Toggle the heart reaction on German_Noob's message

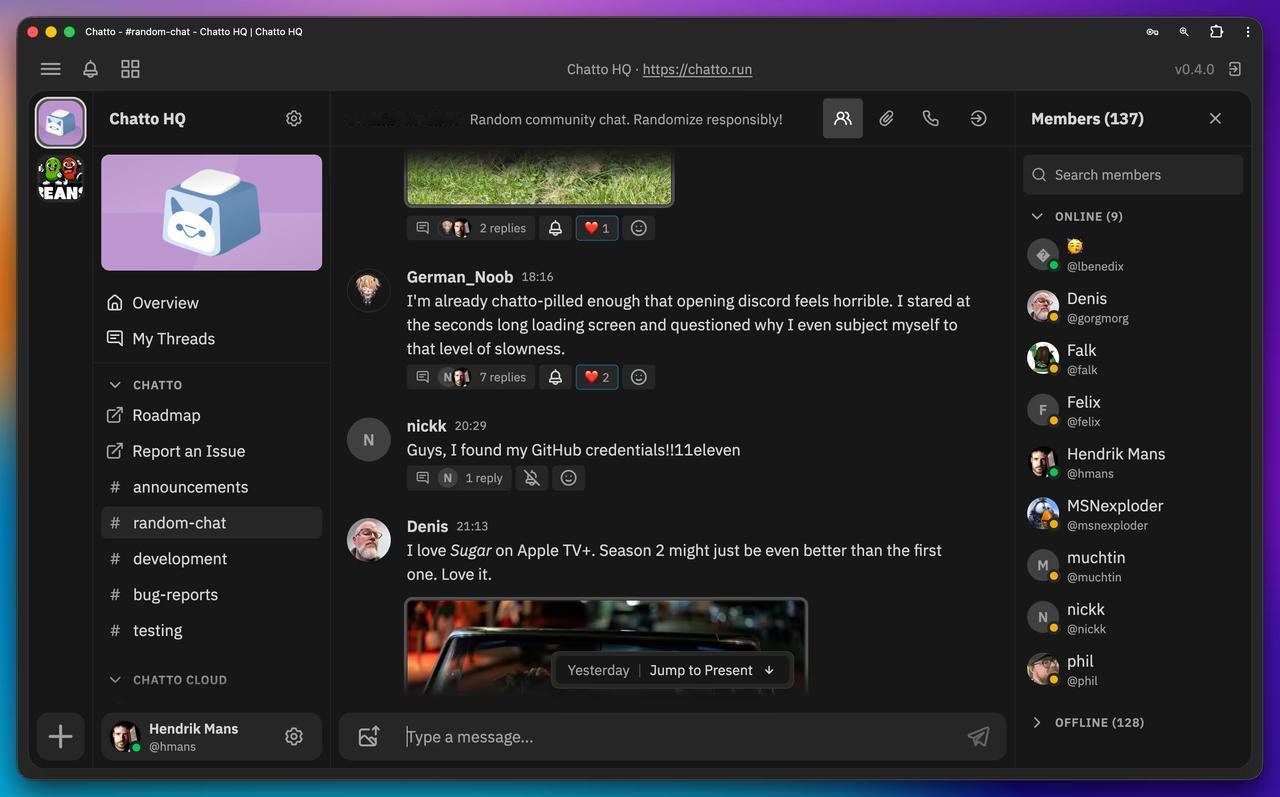tap(597, 377)
